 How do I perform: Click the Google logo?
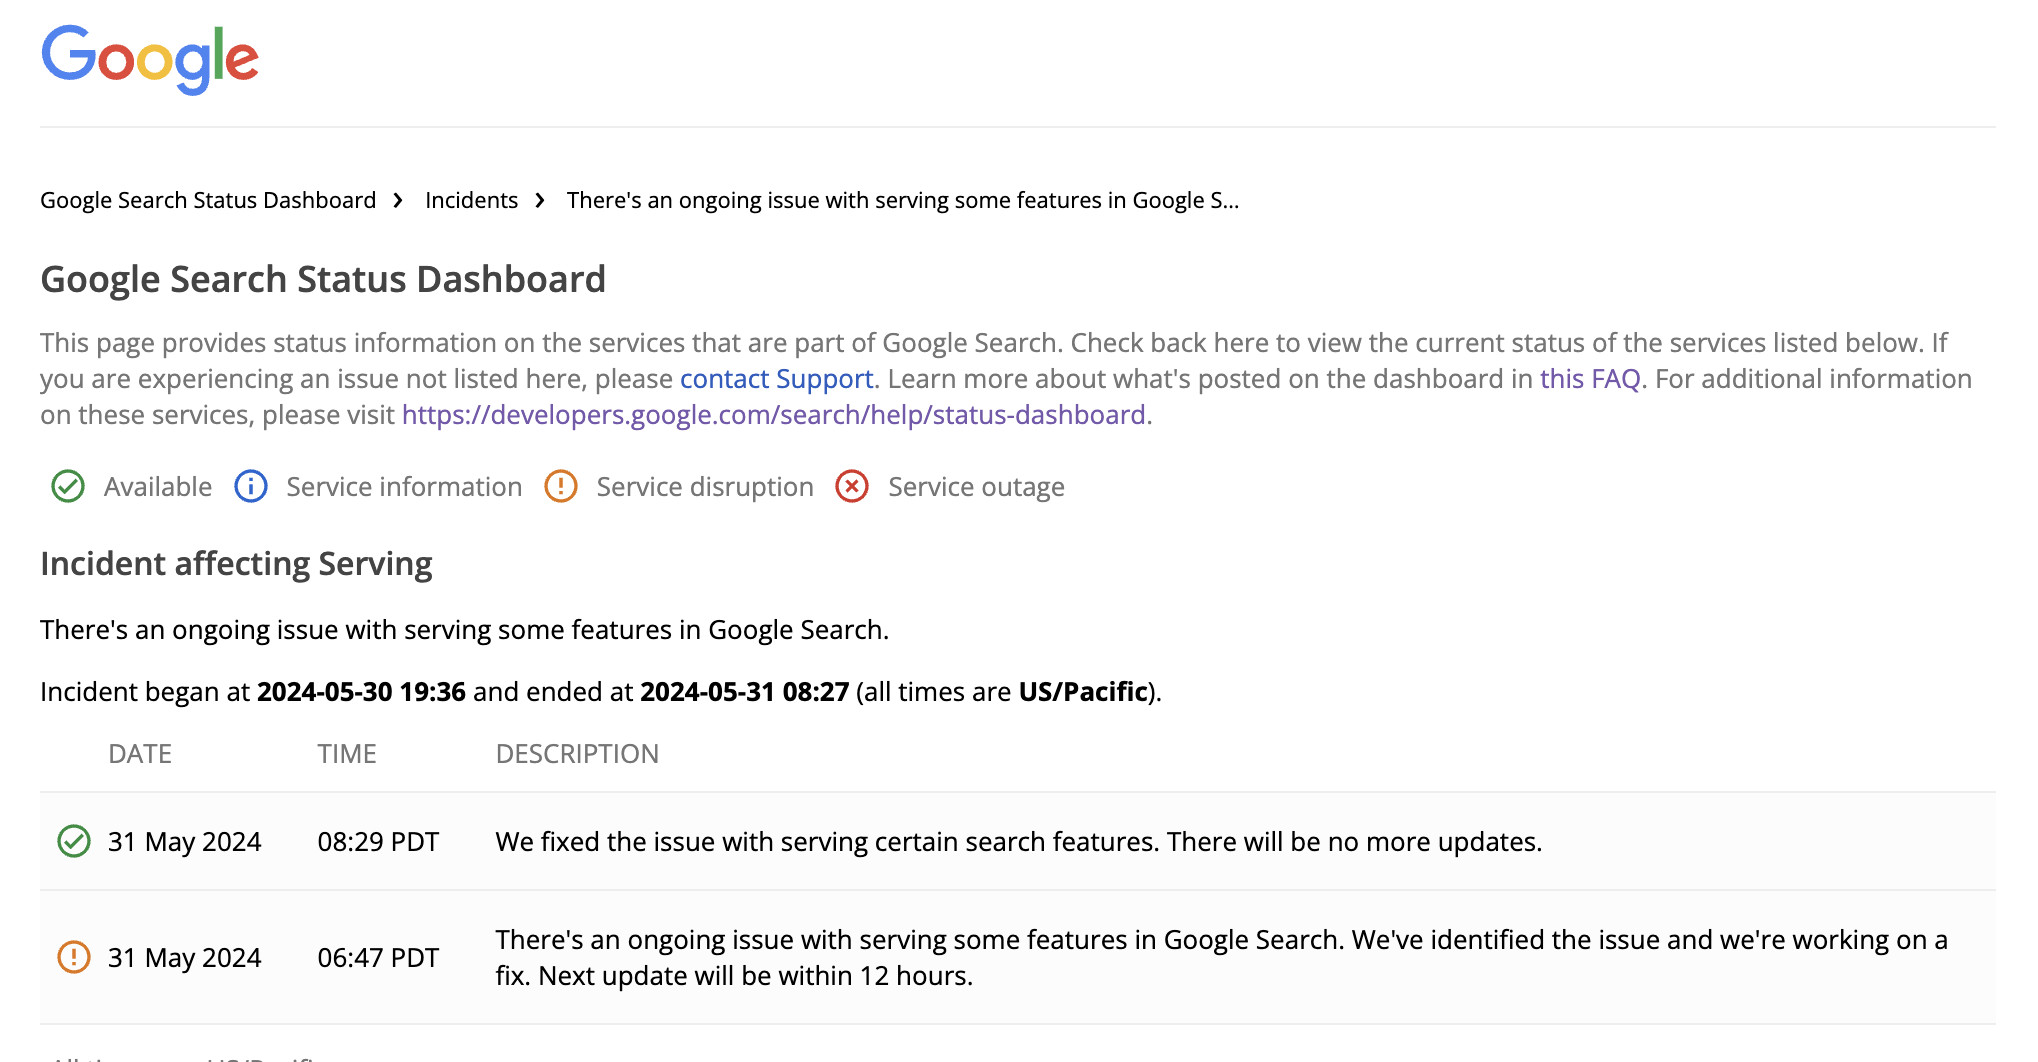coord(149,59)
